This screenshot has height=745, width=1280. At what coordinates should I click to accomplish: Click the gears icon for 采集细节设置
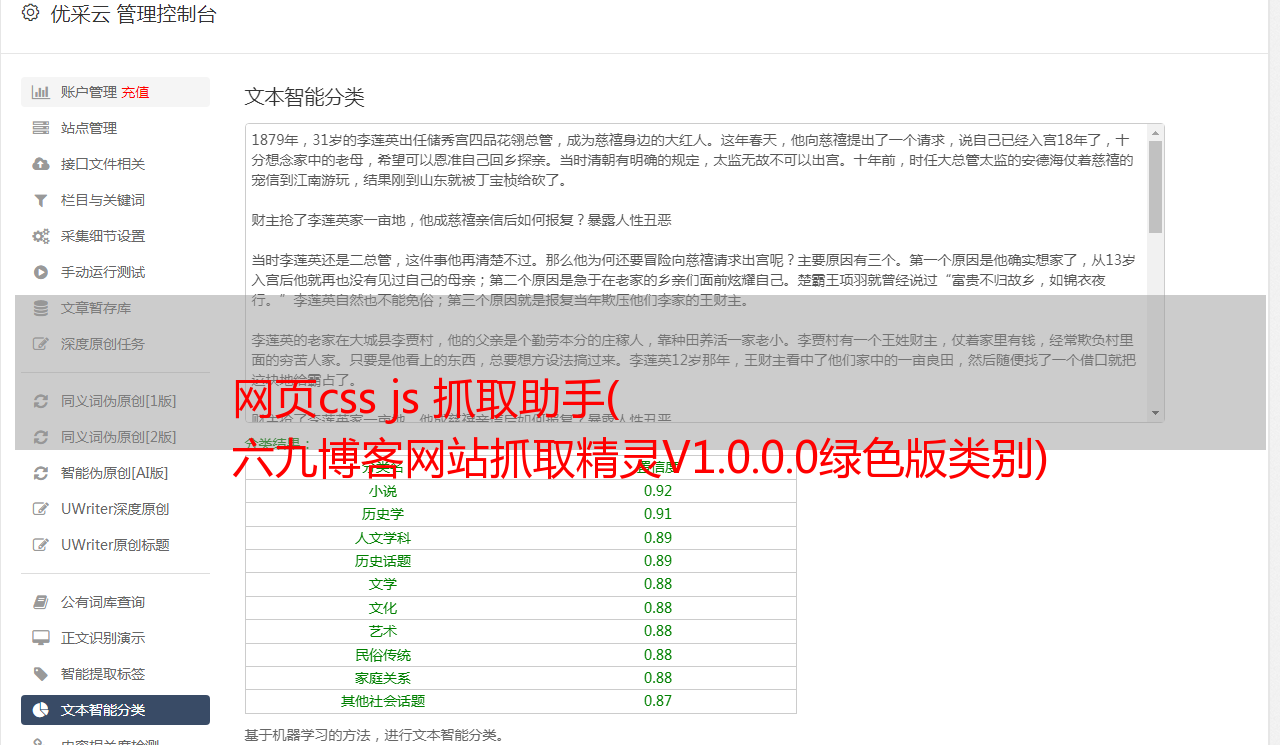(x=41, y=236)
